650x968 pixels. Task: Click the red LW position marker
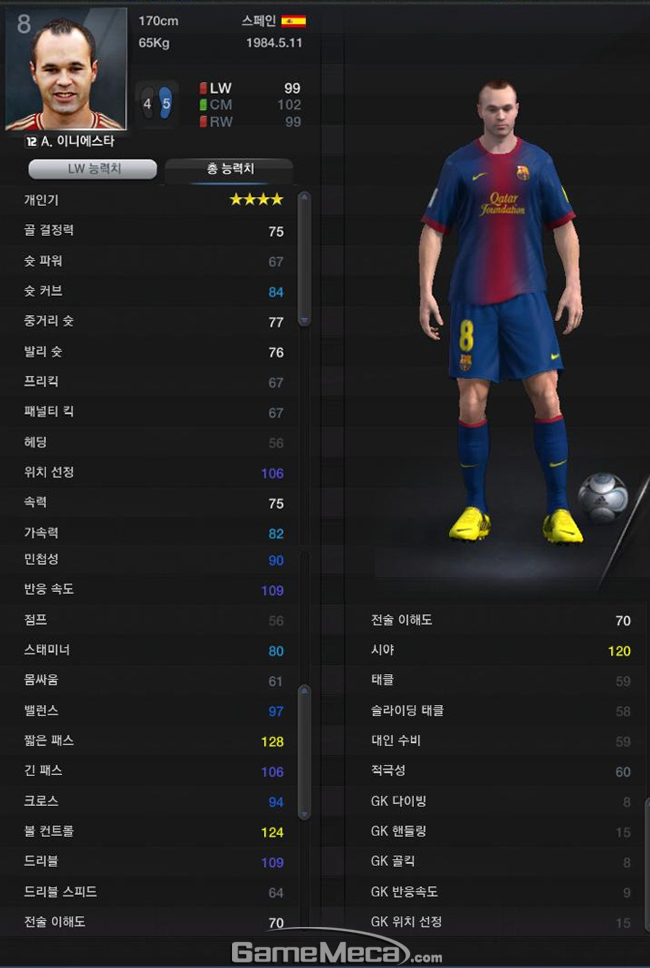point(203,88)
